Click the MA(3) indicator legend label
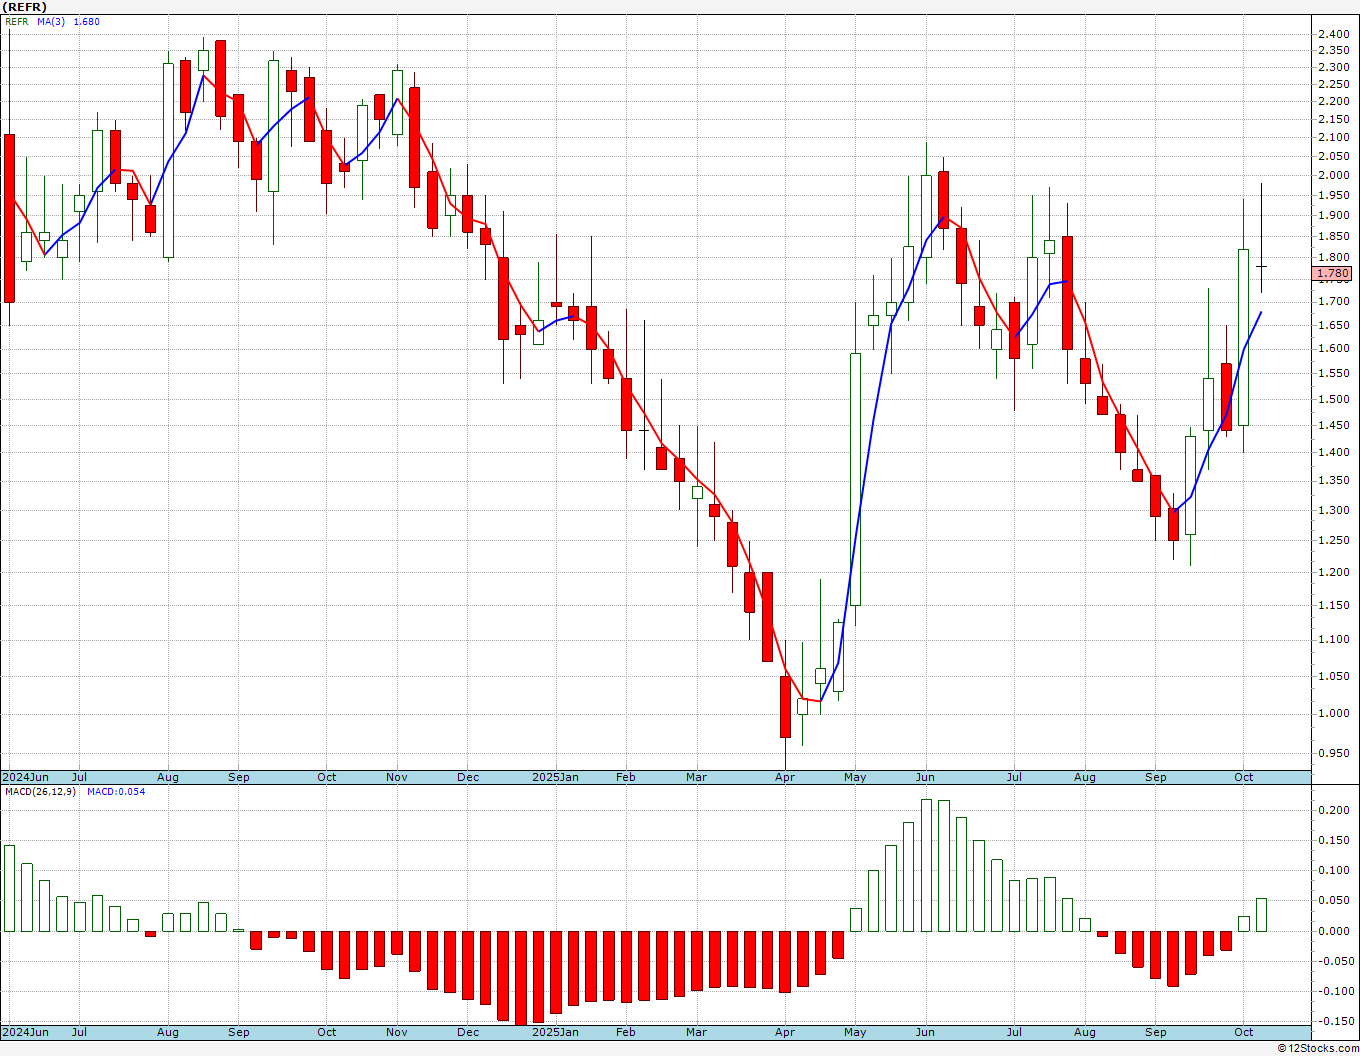The width and height of the screenshot is (1360, 1056). (x=51, y=21)
